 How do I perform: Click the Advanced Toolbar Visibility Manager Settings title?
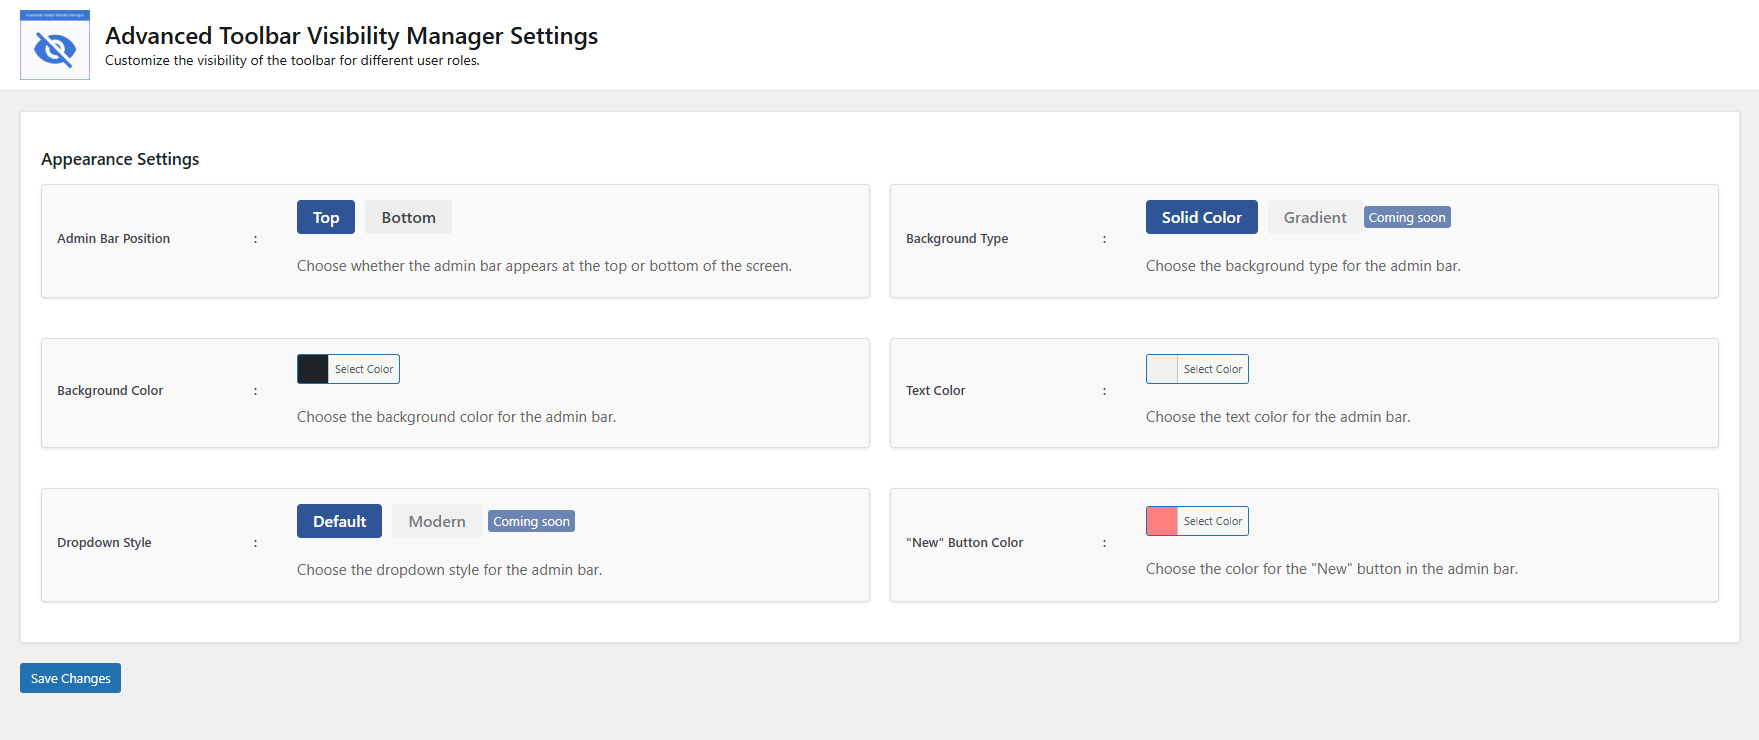click(x=351, y=36)
